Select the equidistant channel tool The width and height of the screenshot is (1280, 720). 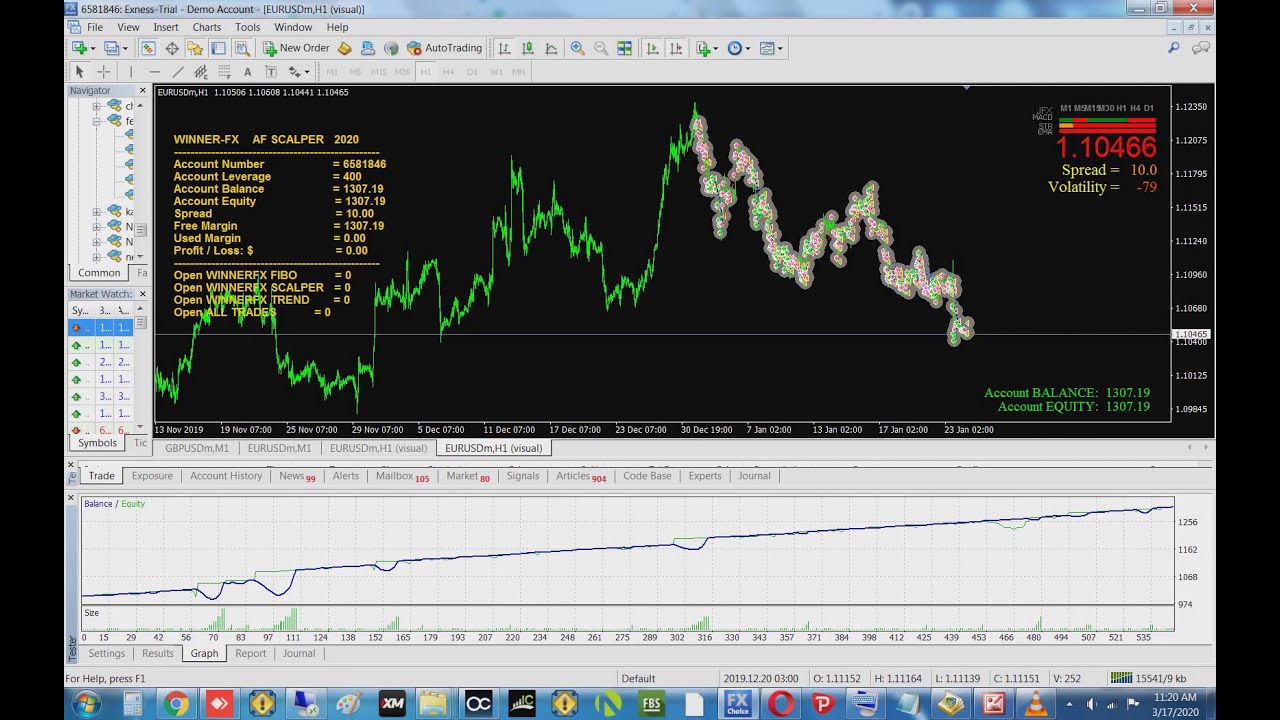click(x=201, y=72)
